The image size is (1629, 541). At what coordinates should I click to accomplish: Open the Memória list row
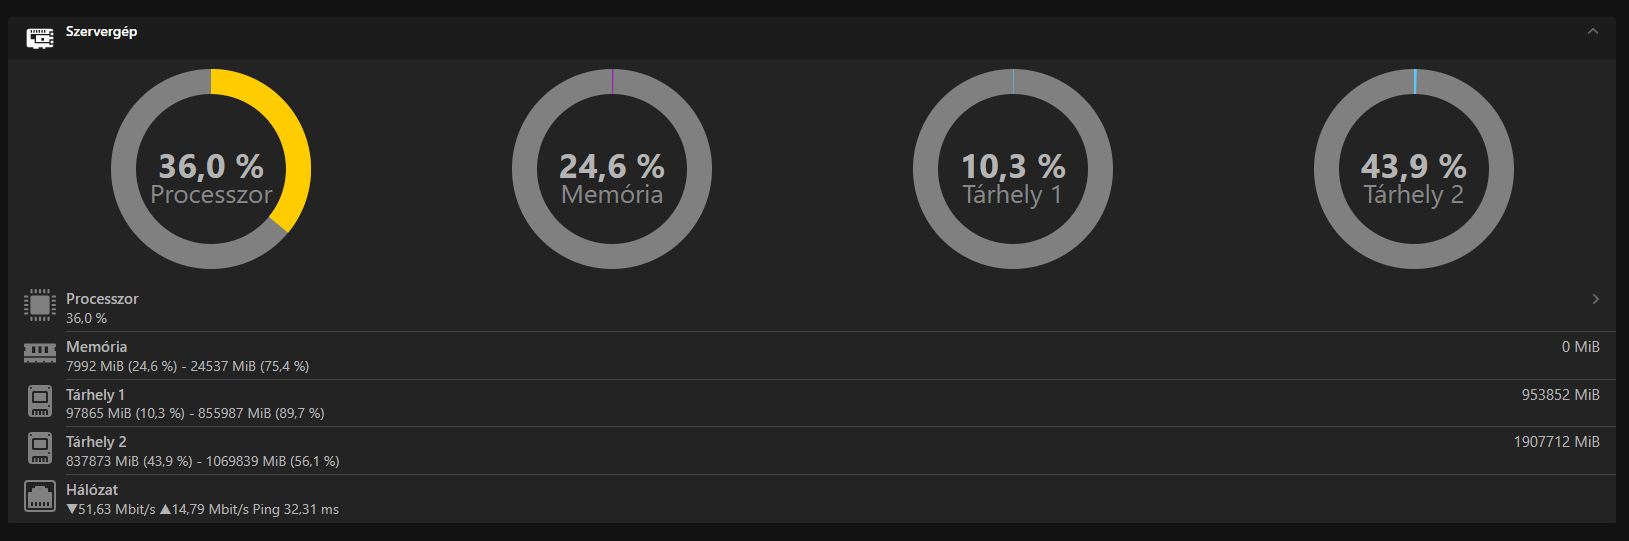[812, 356]
